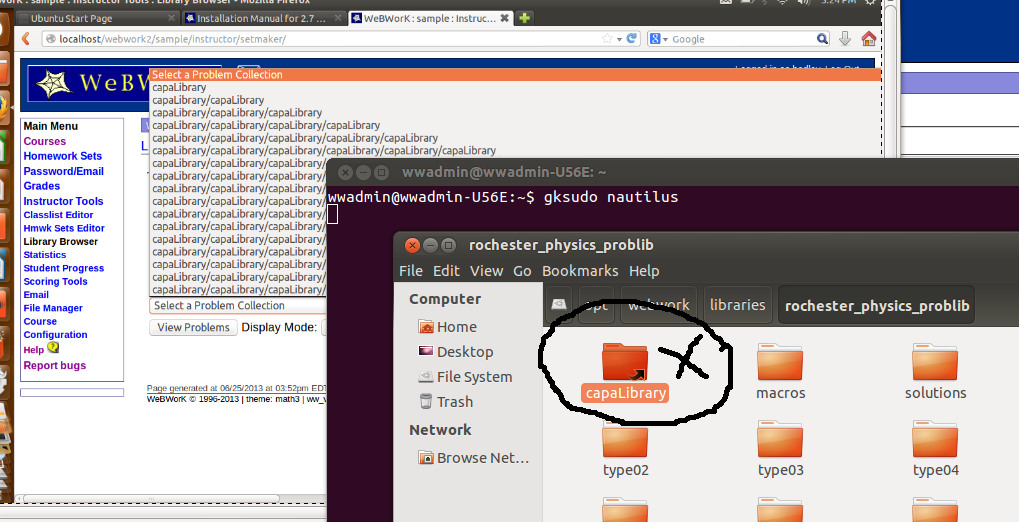This screenshot has width=1019, height=522.
Task: Open the Student Progress link
Action: pyautogui.click(x=64, y=268)
